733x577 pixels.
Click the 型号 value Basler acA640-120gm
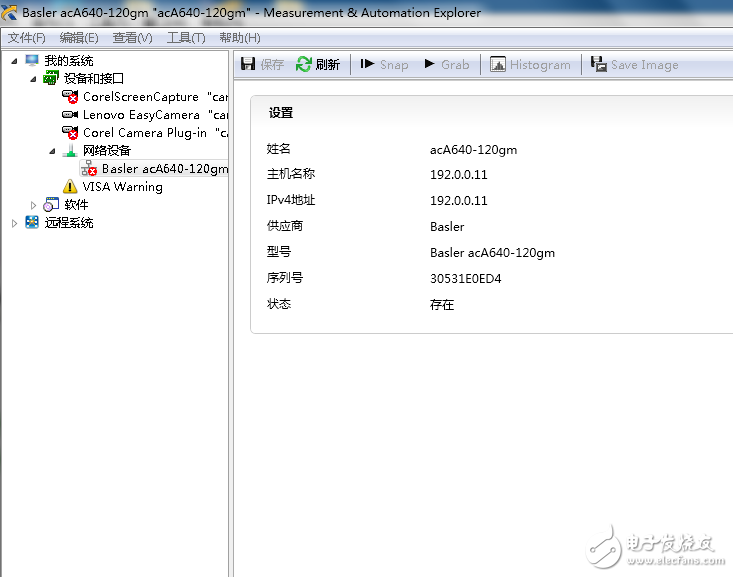(x=492, y=253)
